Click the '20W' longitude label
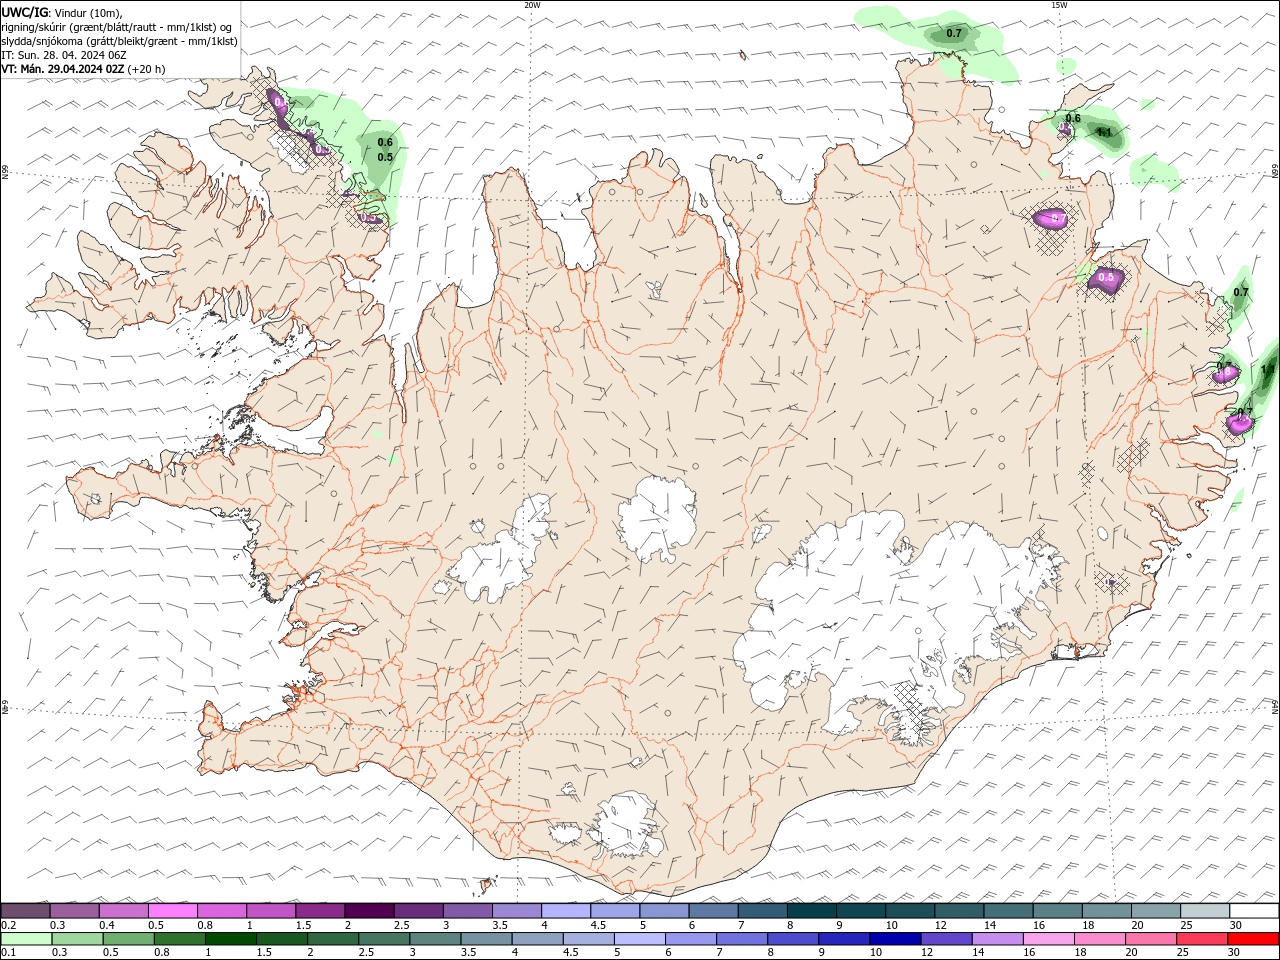Viewport: 1280px width, 960px height. pos(532,5)
